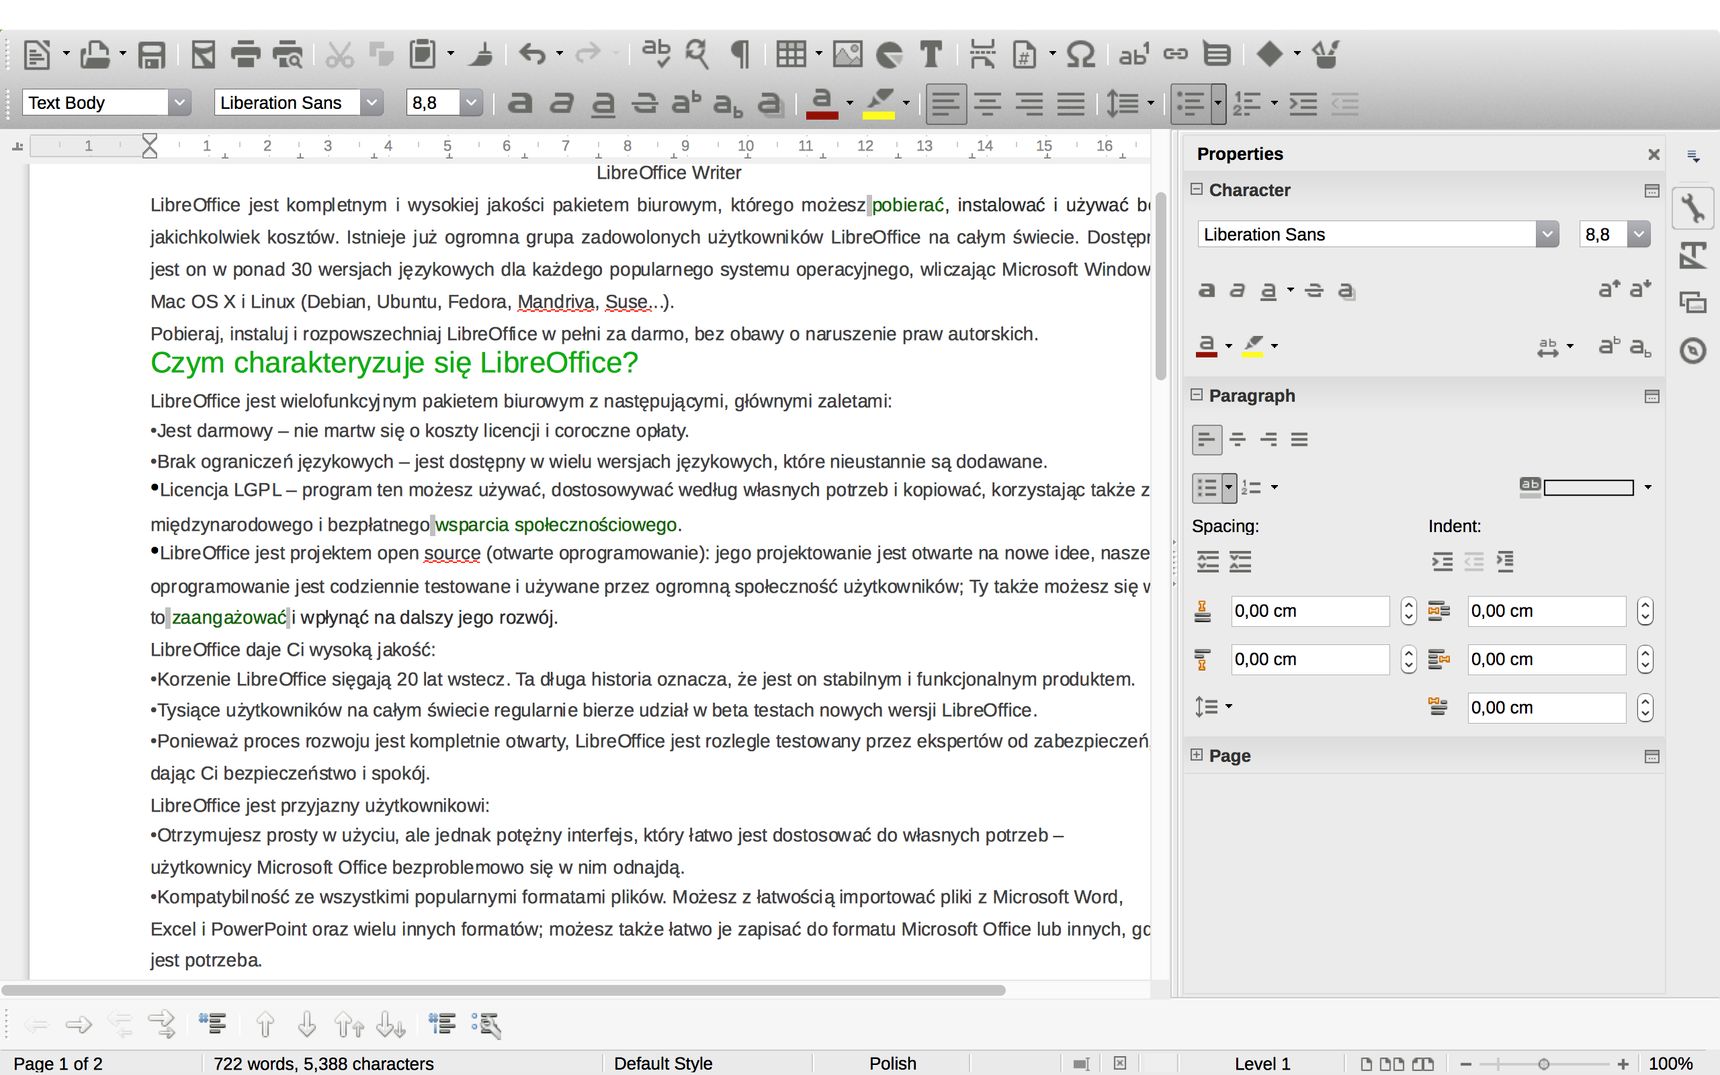Open sidebar Gallery tab
1720x1075 pixels.
click(1693, 302)
